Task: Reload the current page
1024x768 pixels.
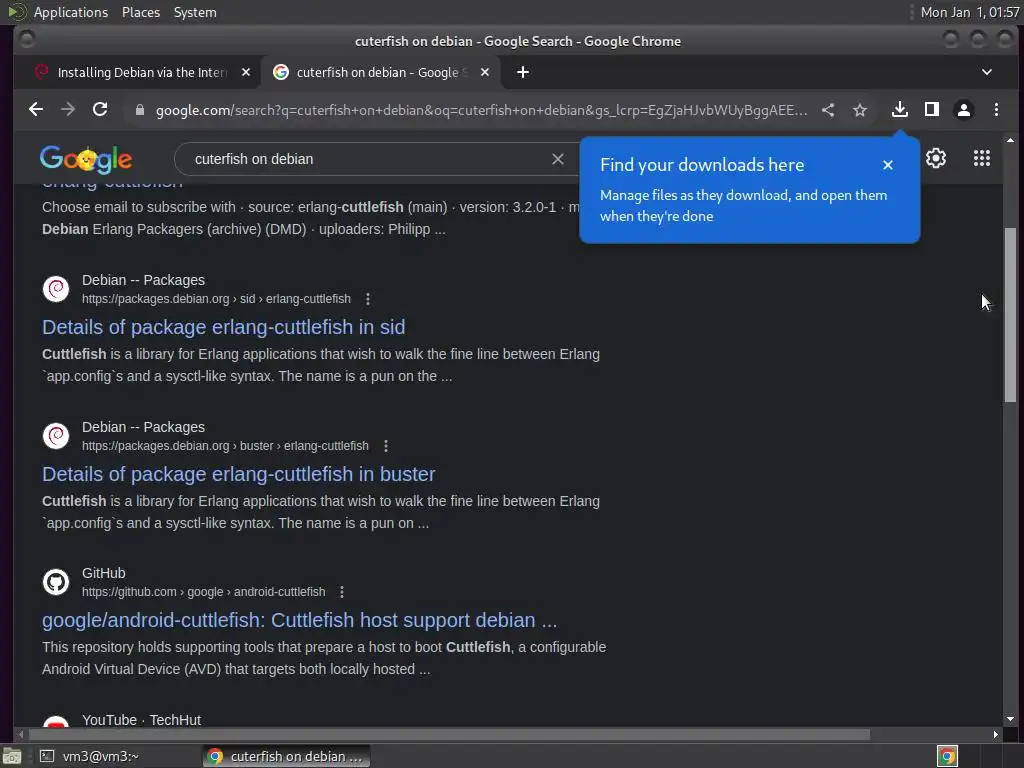Action: (x=100, y=110)
